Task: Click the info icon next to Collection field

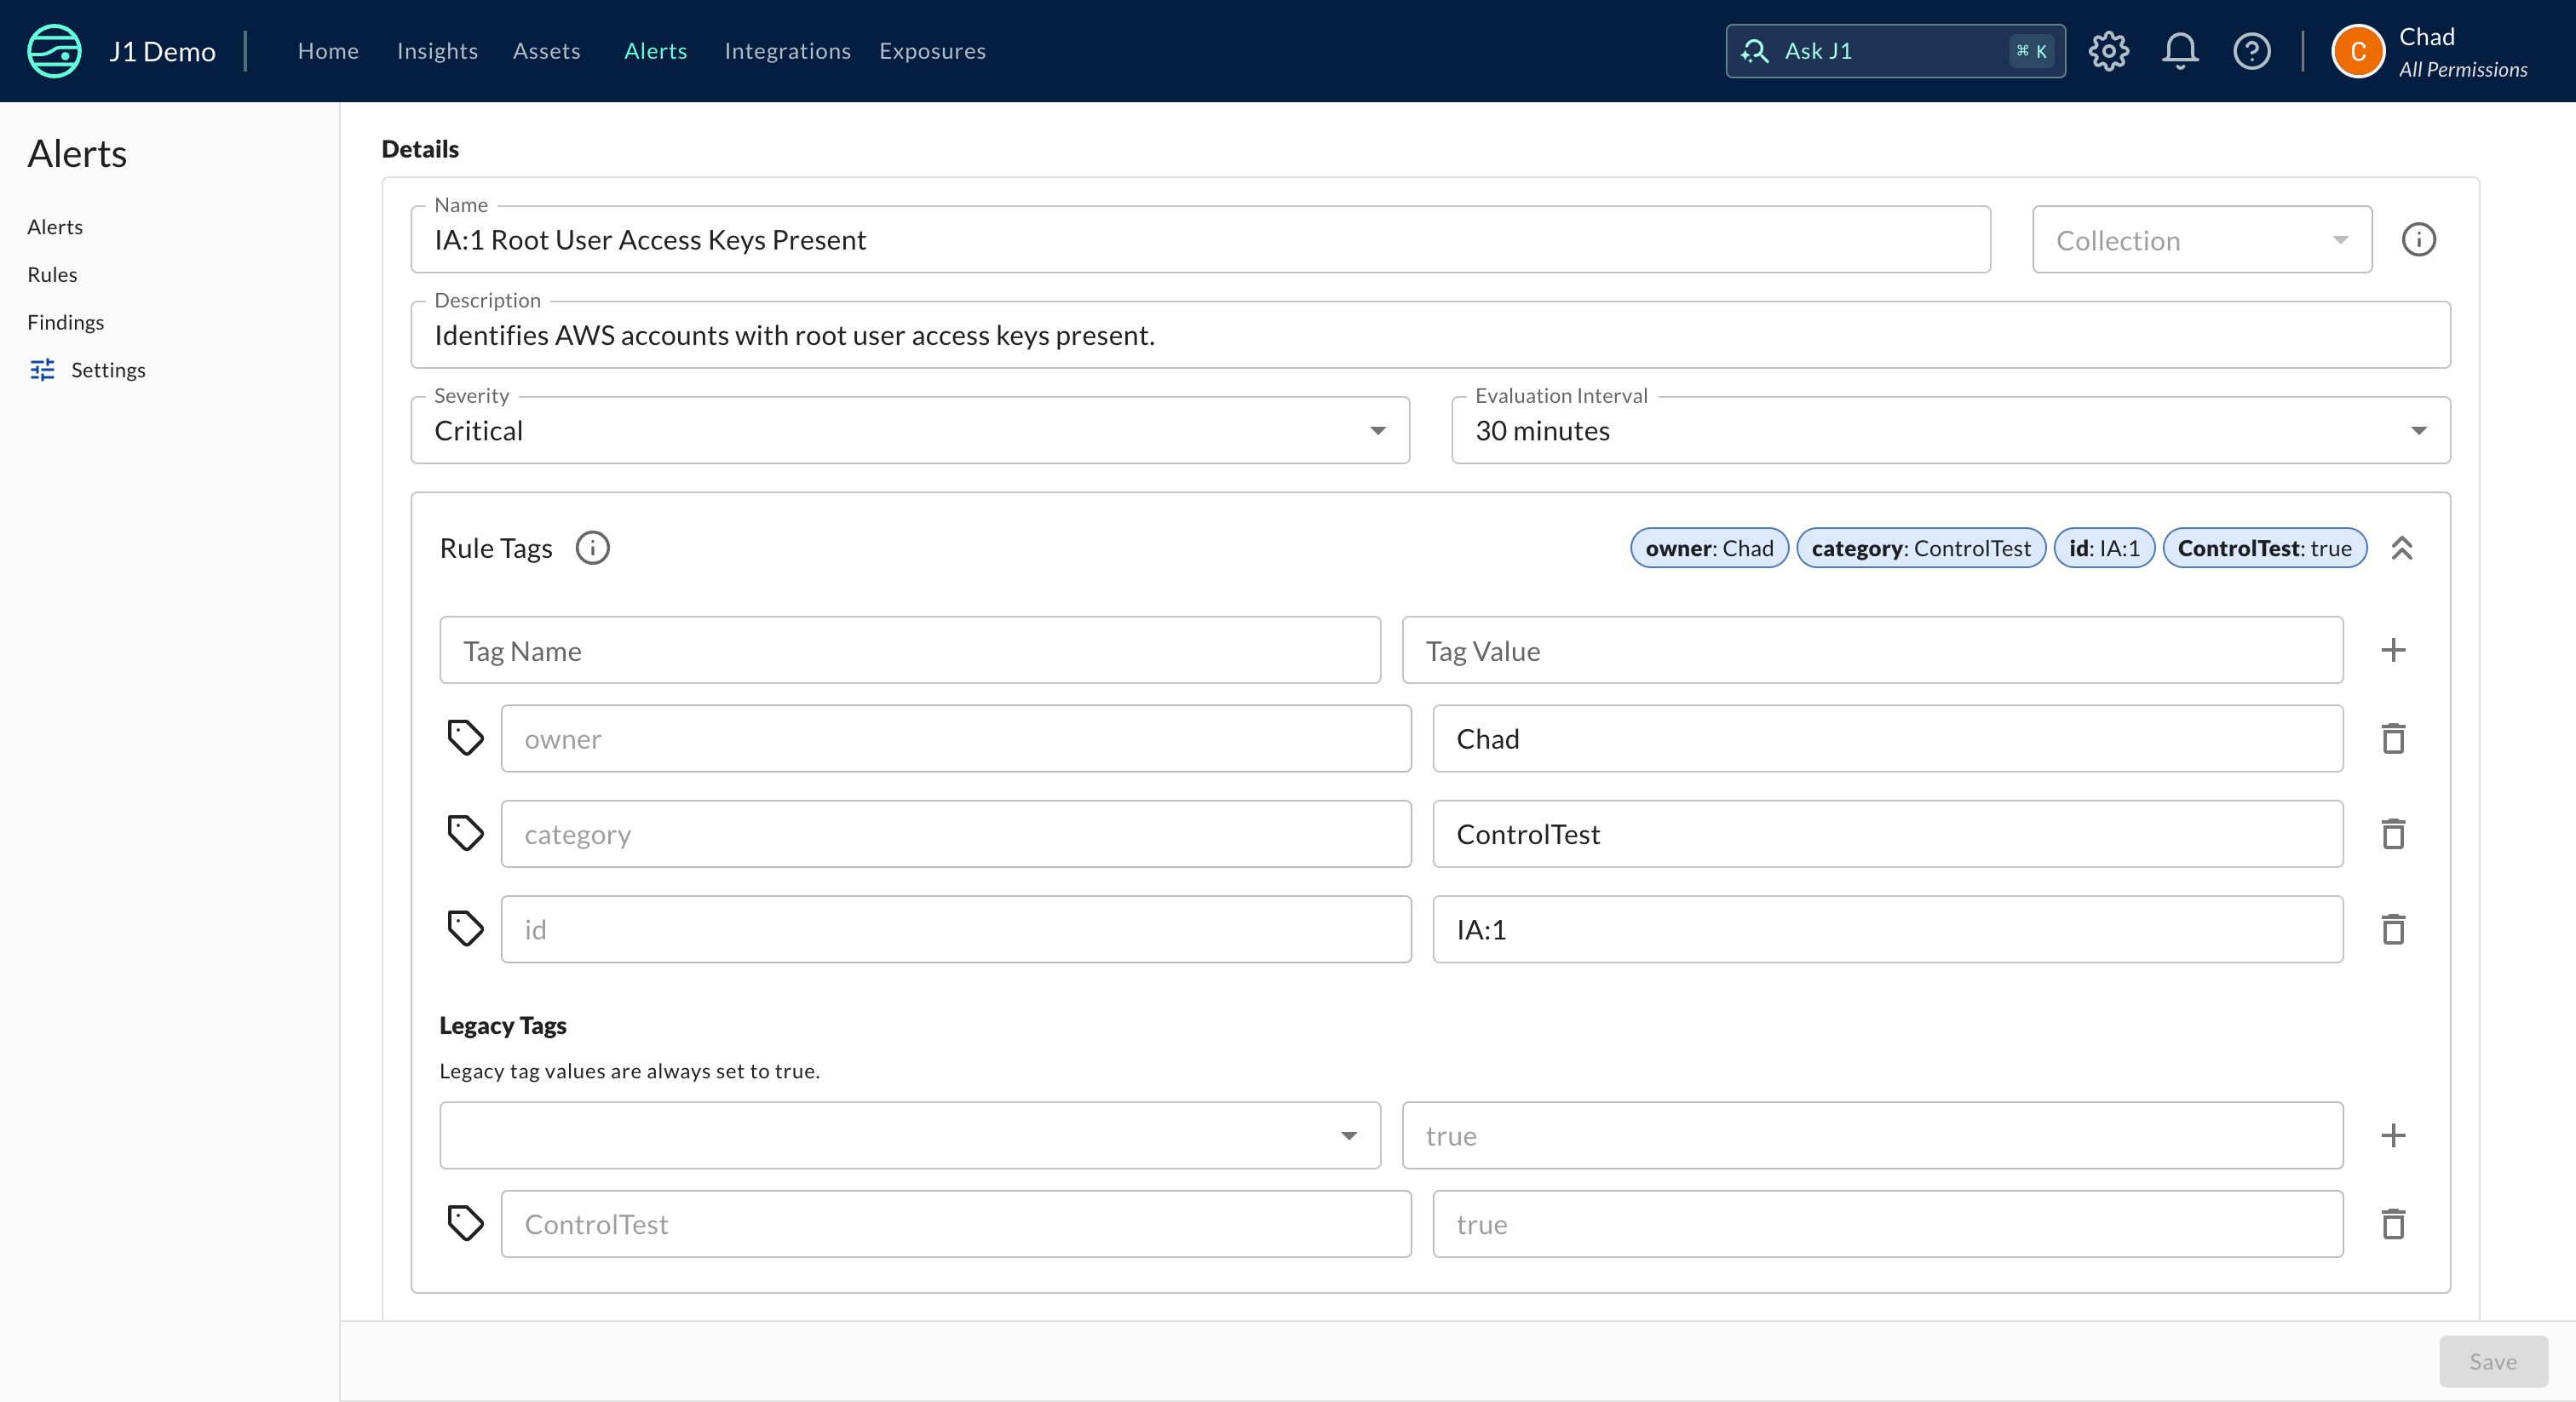Action: point(2419,240)
